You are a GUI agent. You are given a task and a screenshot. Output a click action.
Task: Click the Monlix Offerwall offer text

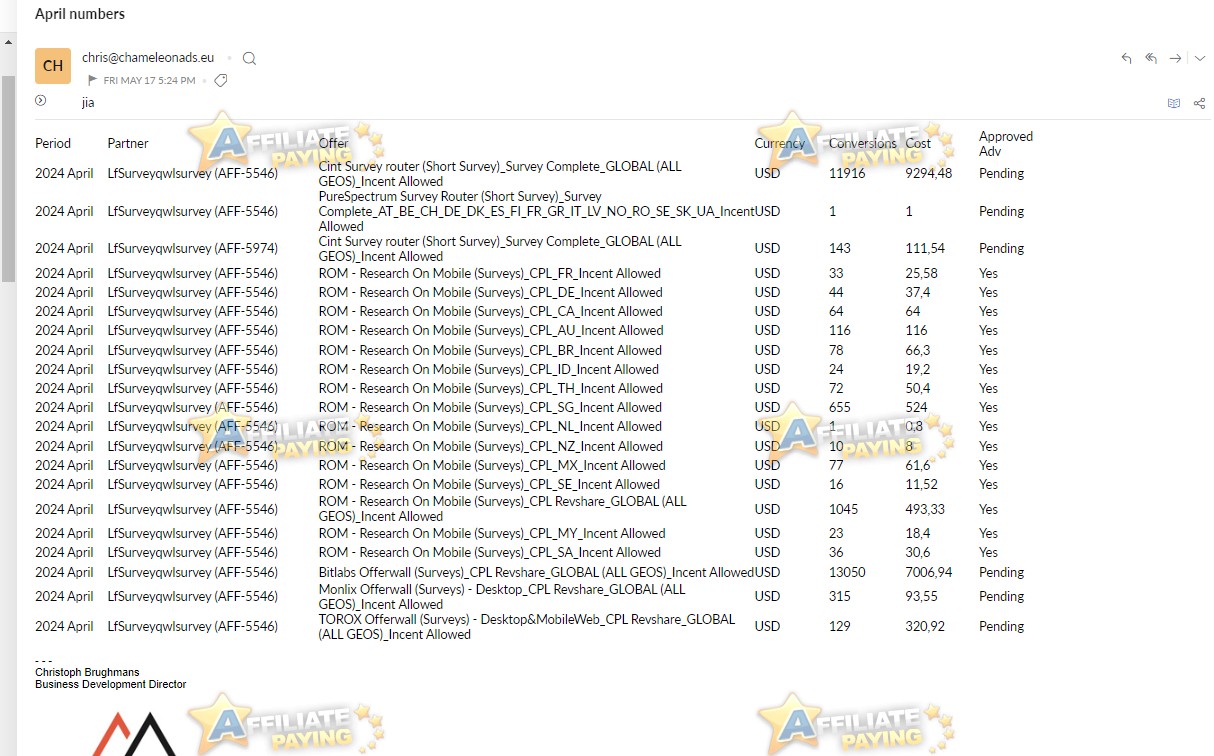click(x=502, y=597)
